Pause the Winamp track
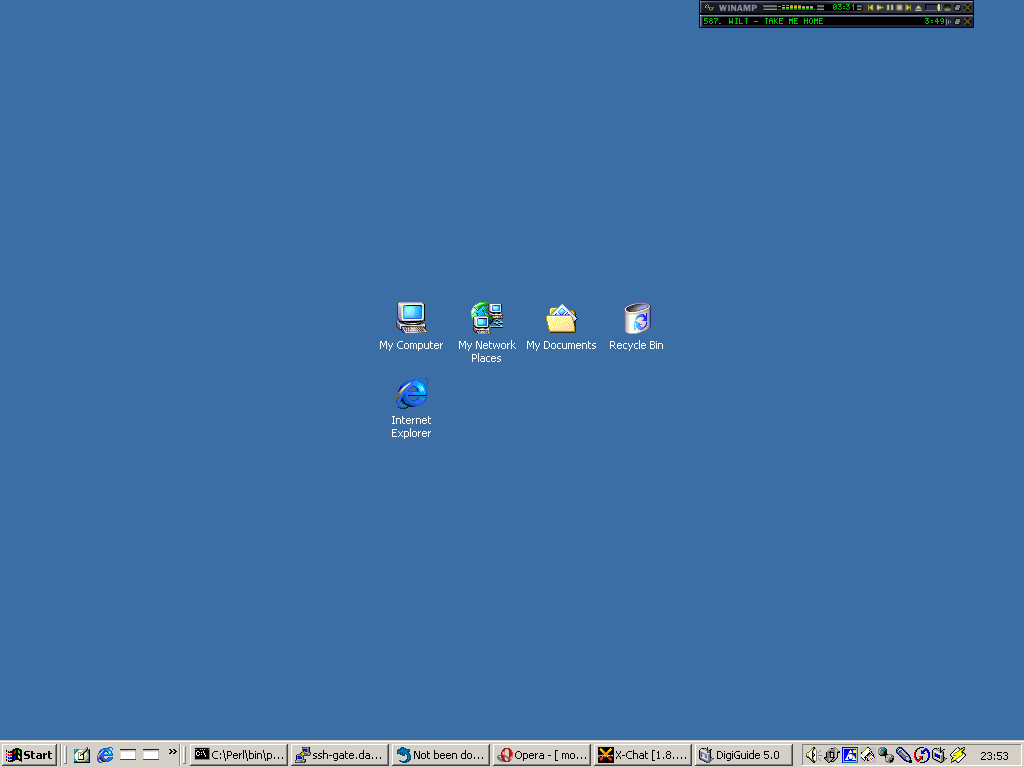Screen dimensions: 1024x768 tap(890, 7)
